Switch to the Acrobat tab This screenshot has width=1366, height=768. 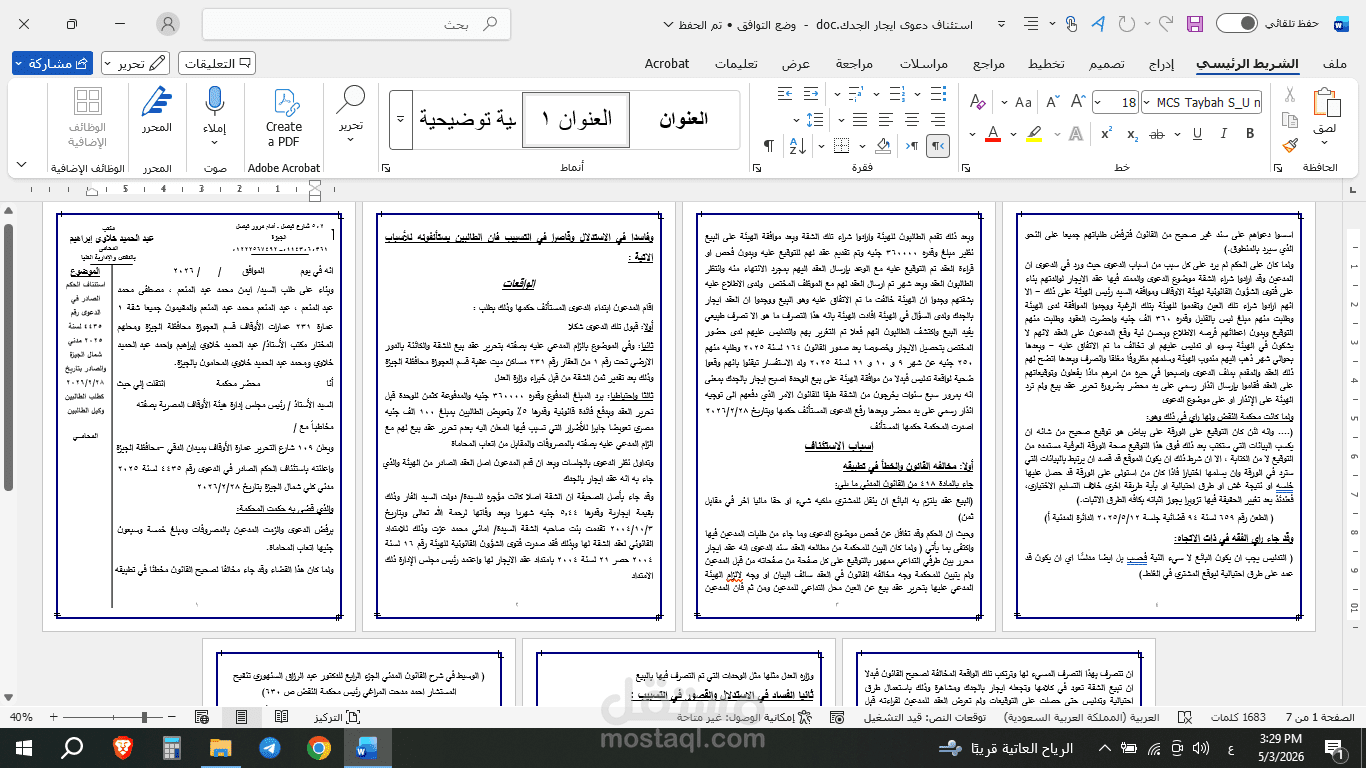click(666, 64)
